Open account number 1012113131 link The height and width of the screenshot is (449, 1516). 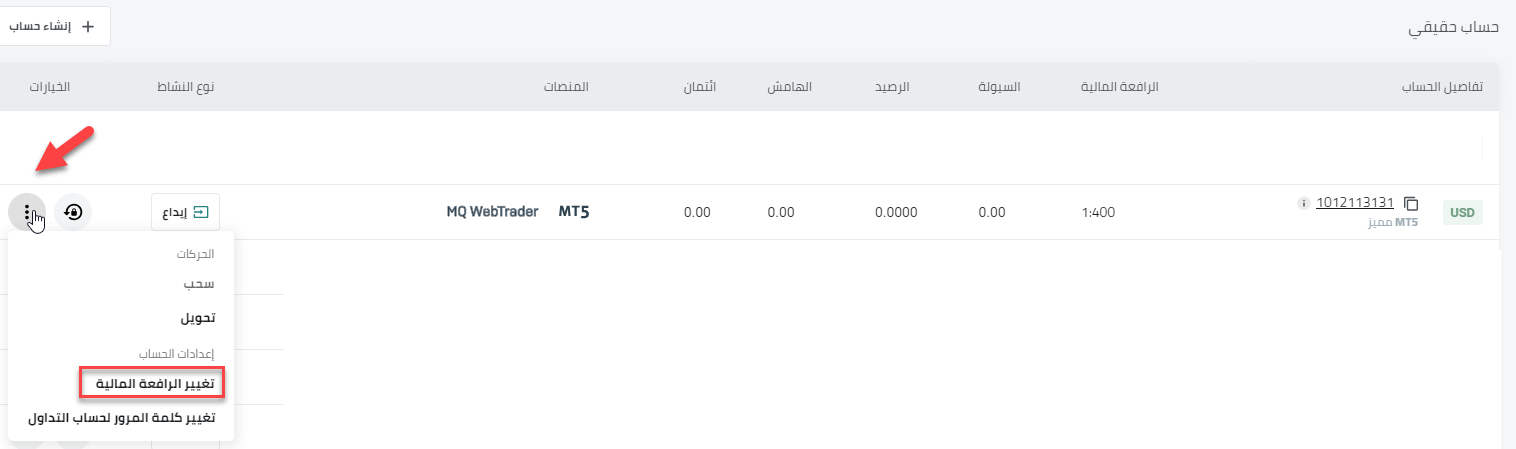pos(1355,202)
